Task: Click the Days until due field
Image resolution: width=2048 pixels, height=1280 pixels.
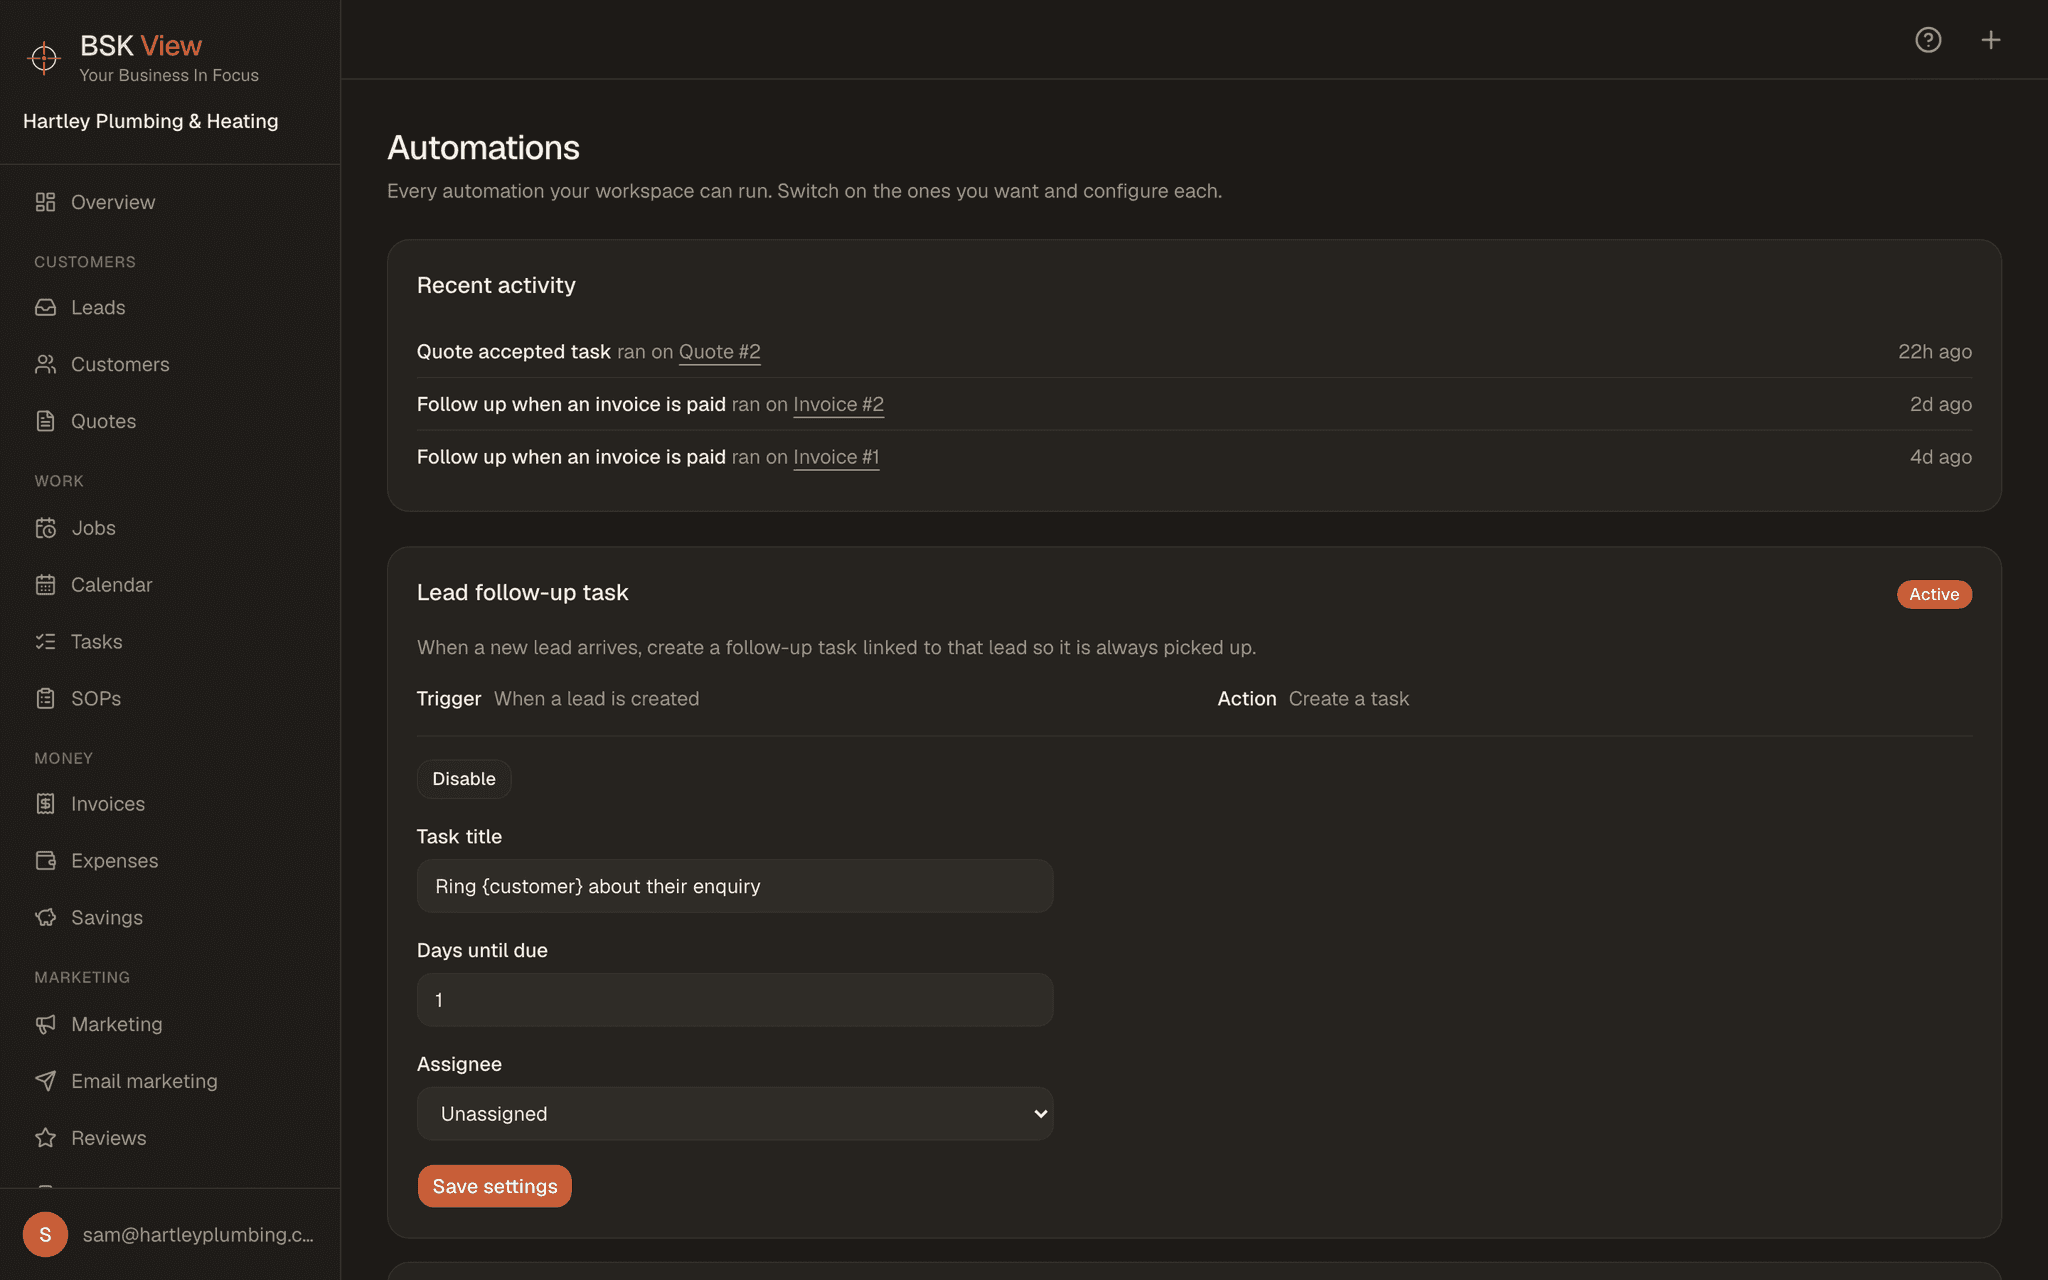Action: [735, 1000]
